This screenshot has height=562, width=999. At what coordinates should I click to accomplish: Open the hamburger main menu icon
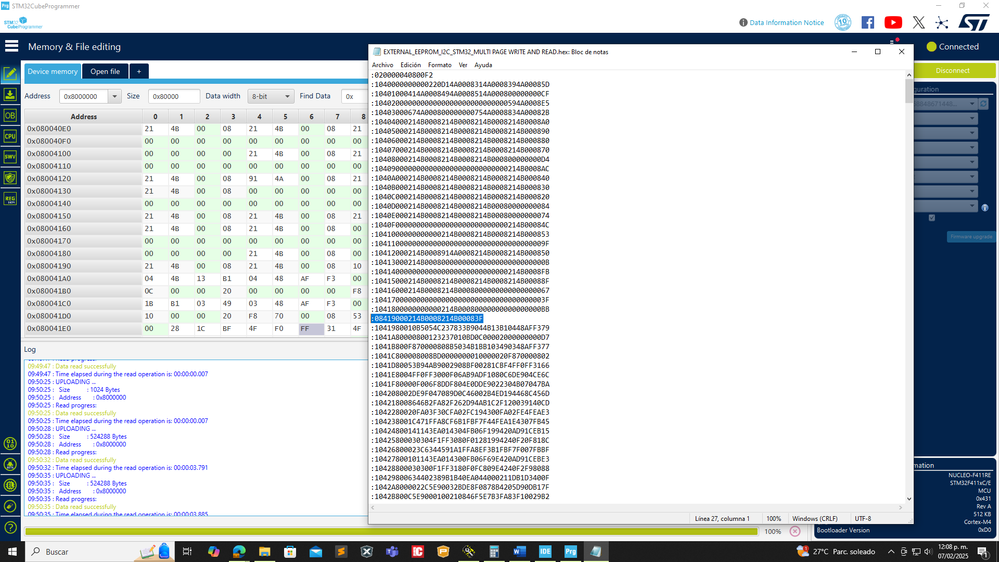pos(11,46)
